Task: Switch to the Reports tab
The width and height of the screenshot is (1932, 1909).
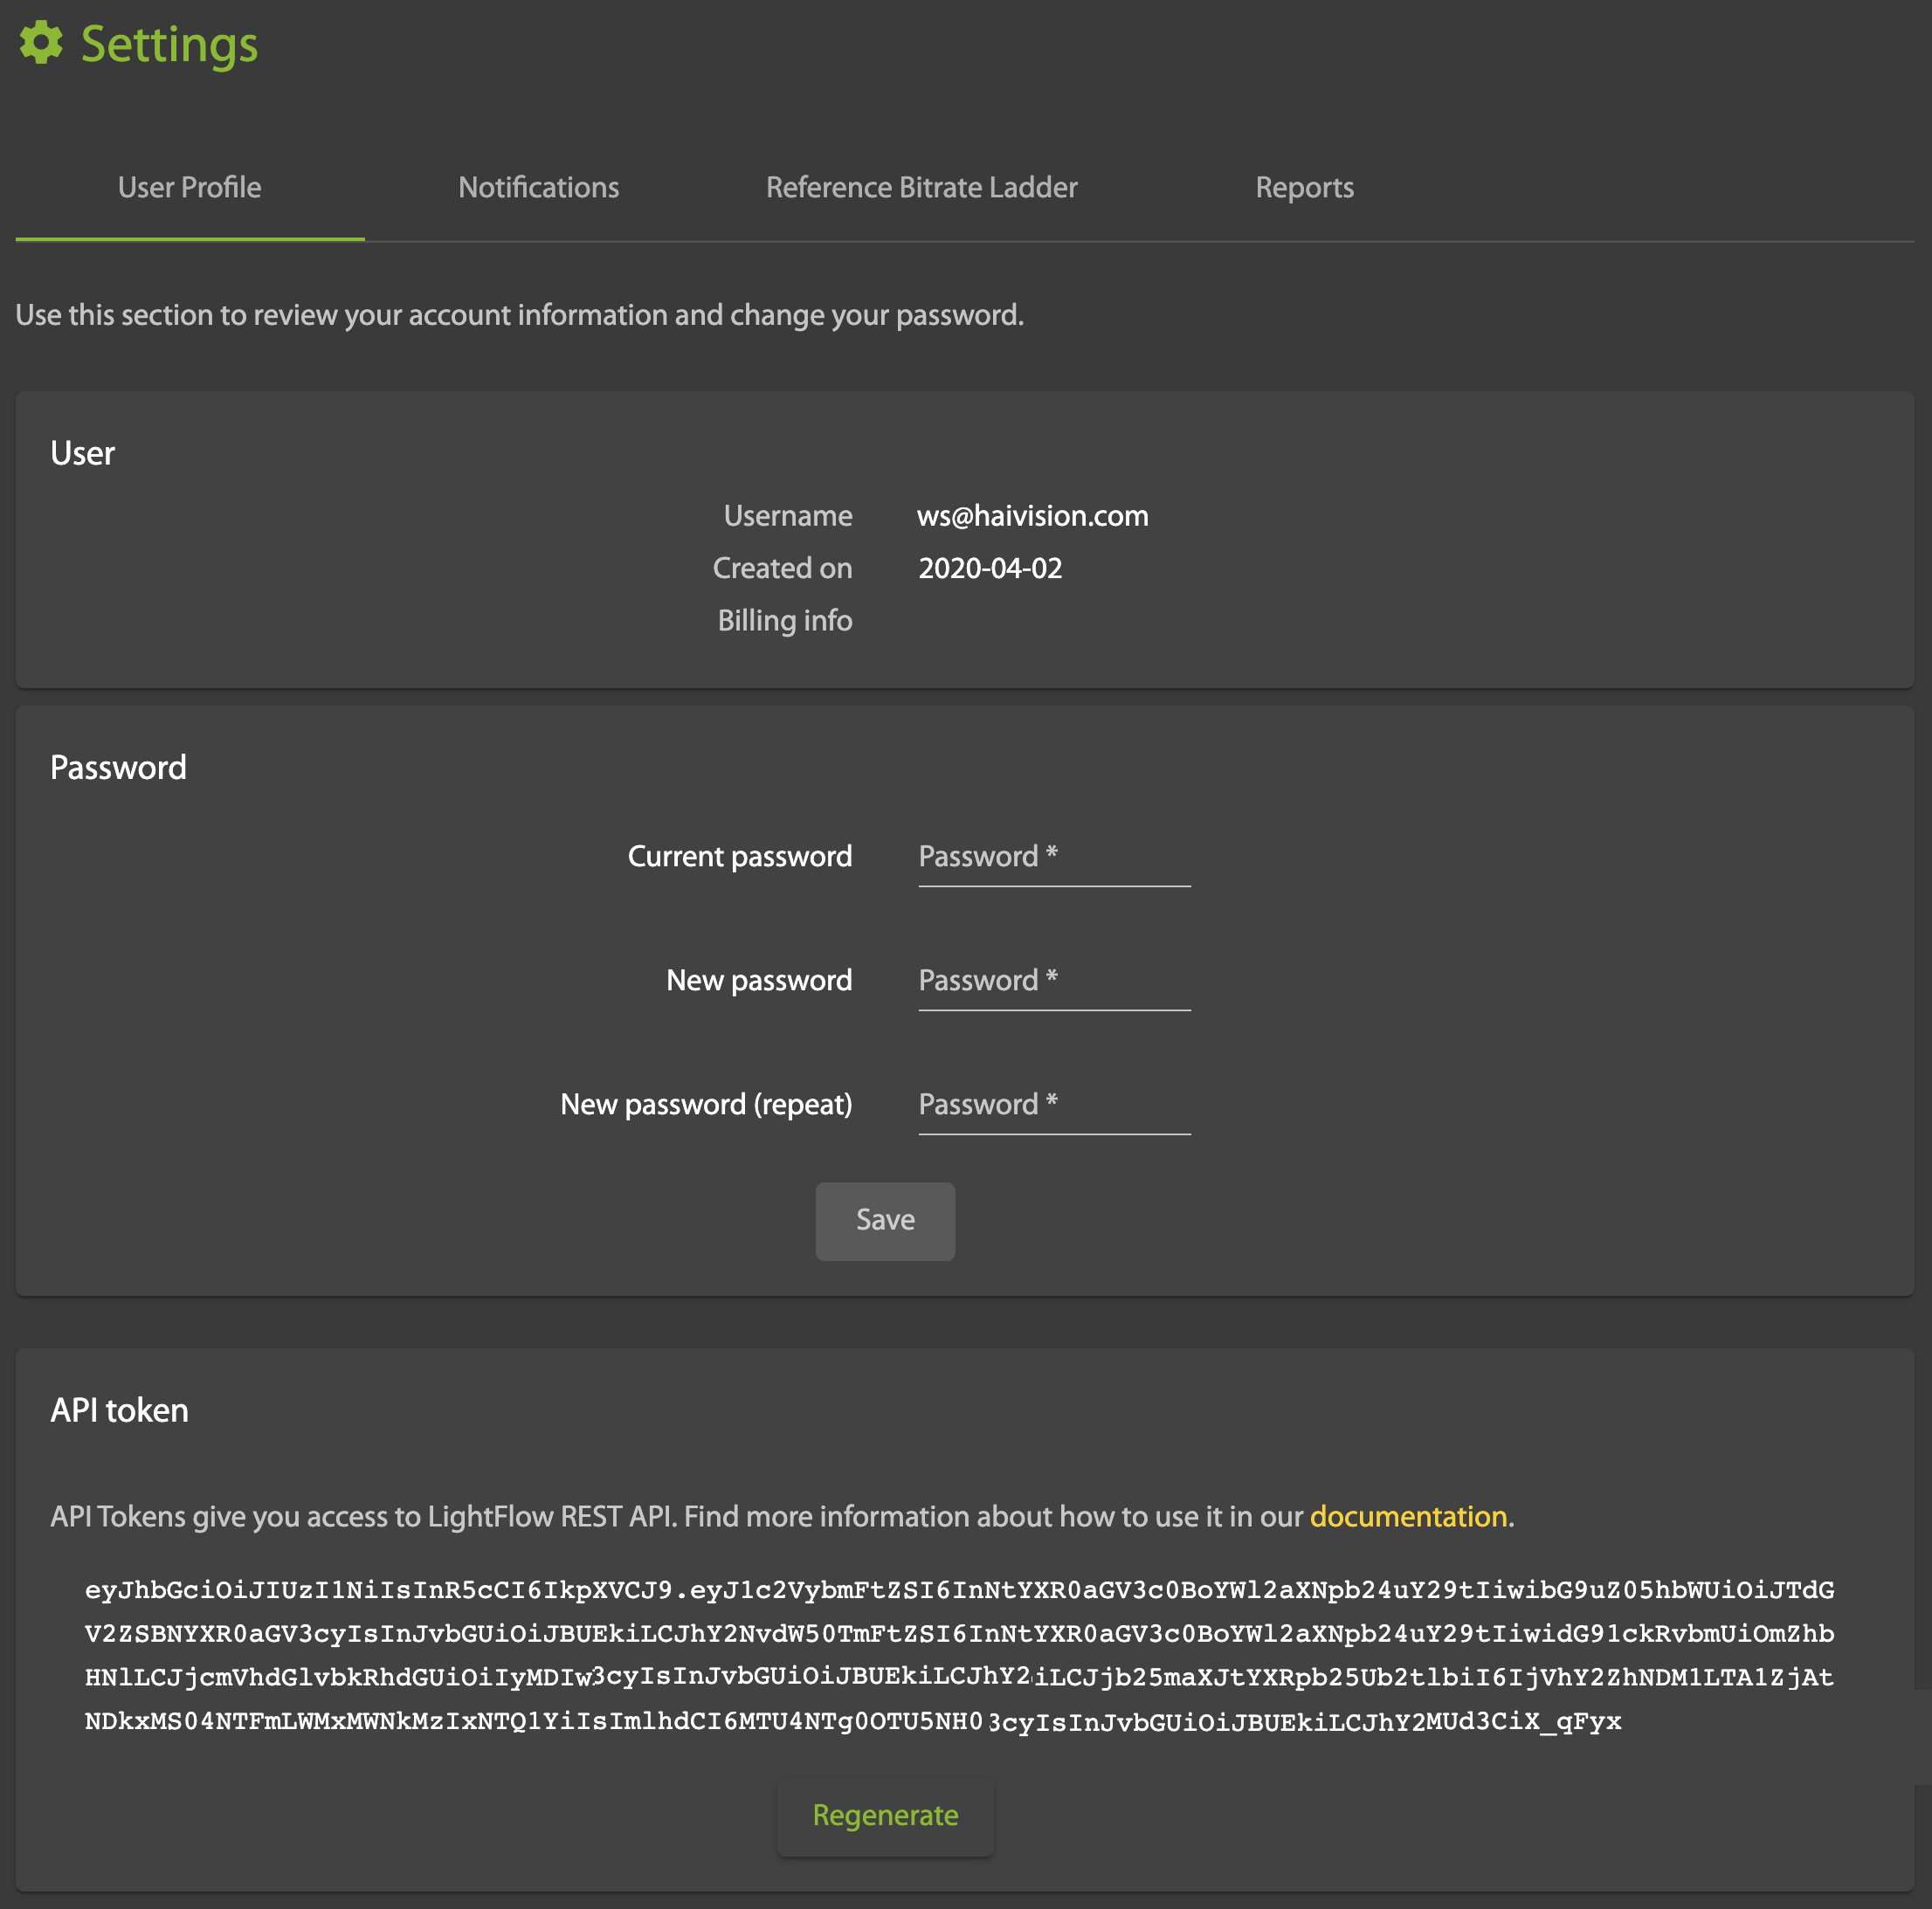Action: 1304,188
